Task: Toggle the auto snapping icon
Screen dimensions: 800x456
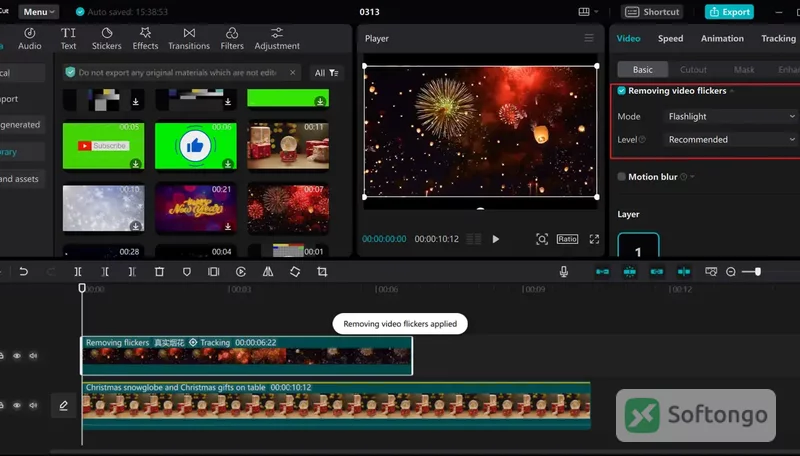Action: click(x=630, y=272)
